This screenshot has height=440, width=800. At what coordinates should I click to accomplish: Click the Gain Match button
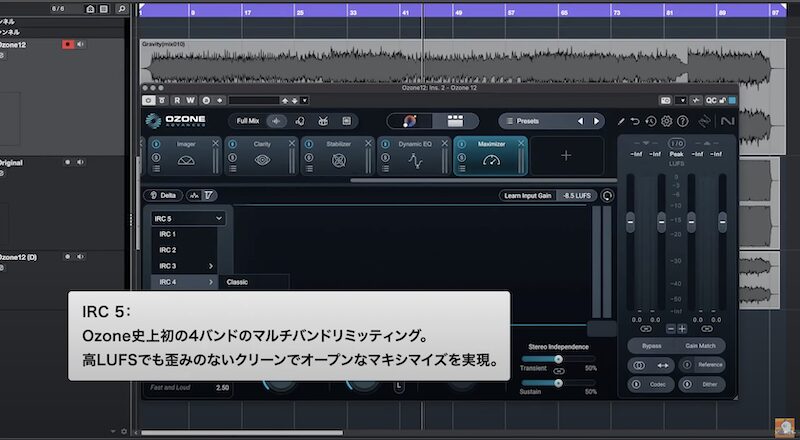(700, 346)
